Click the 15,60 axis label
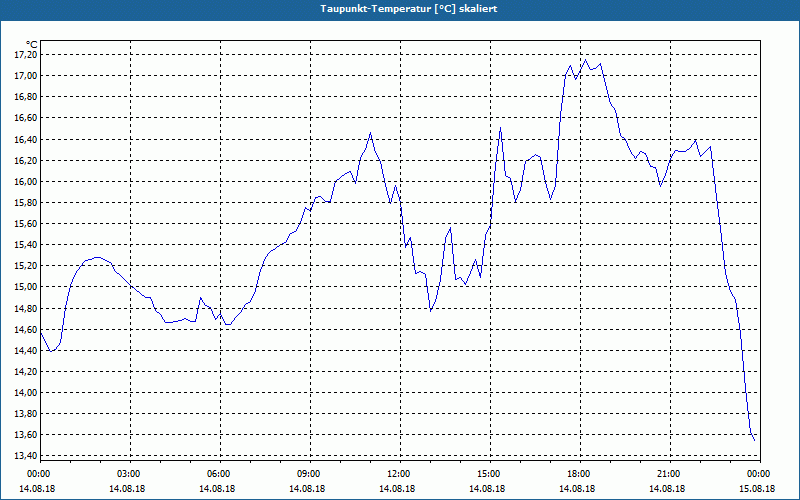Screen dimensions: 800x500 [x=26, y=223]
